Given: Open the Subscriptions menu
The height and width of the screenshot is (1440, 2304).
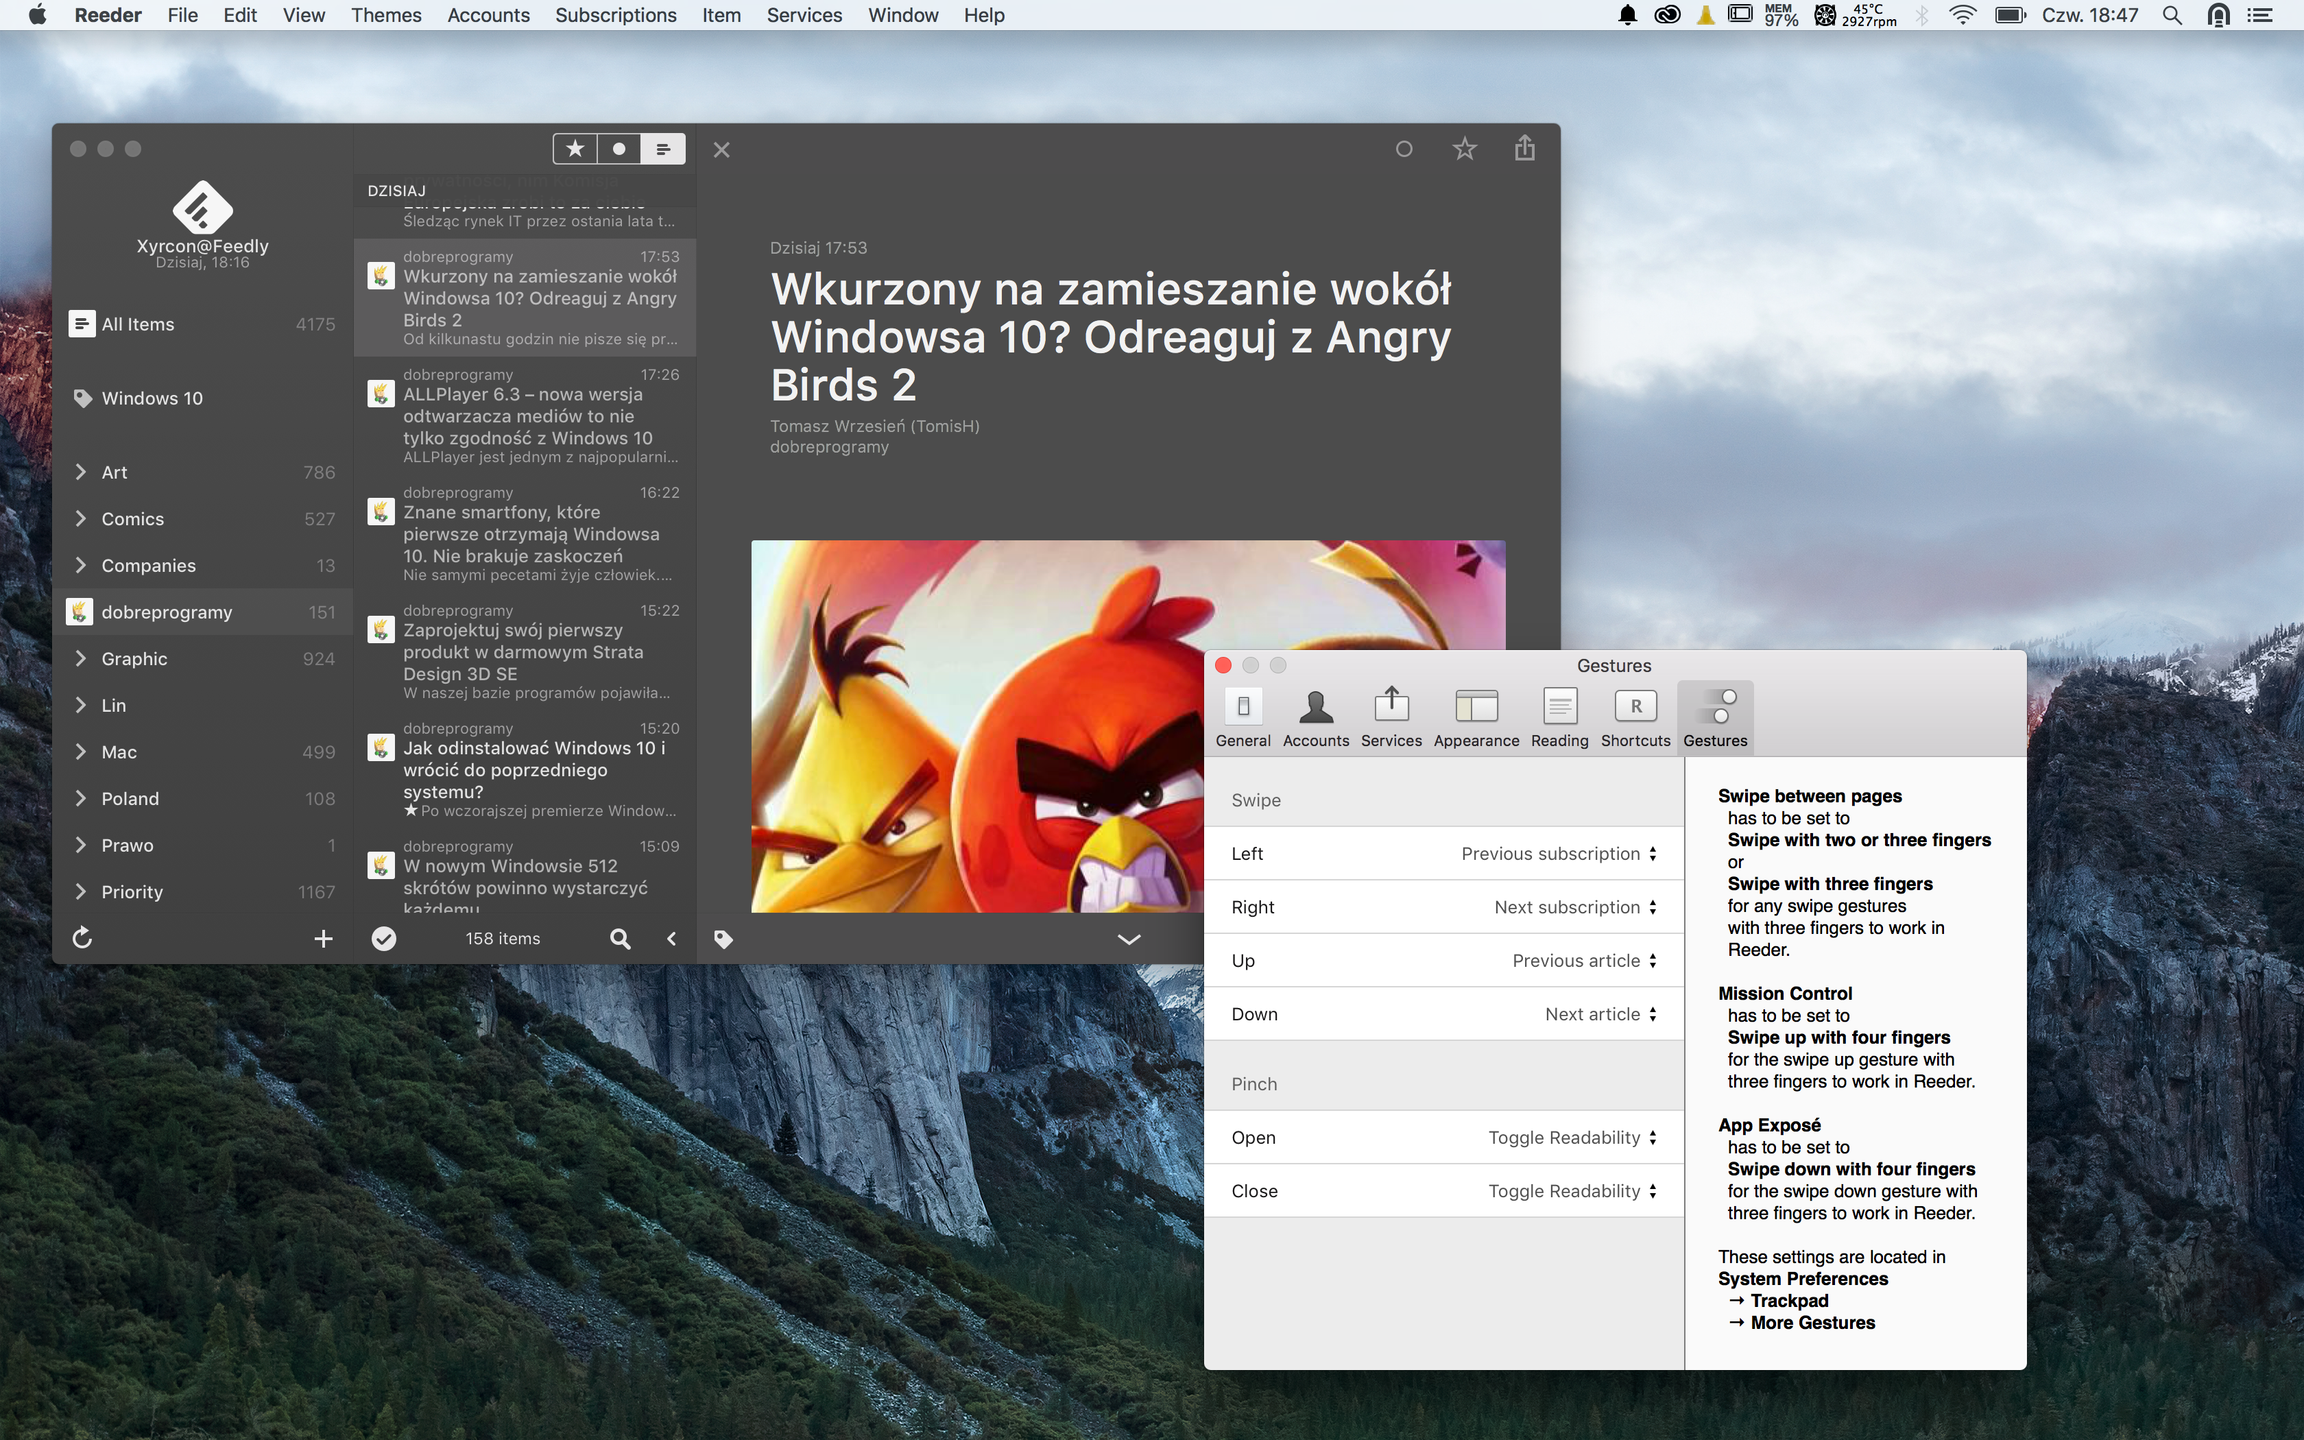Looking at the screenshot, I should (615, 15).
